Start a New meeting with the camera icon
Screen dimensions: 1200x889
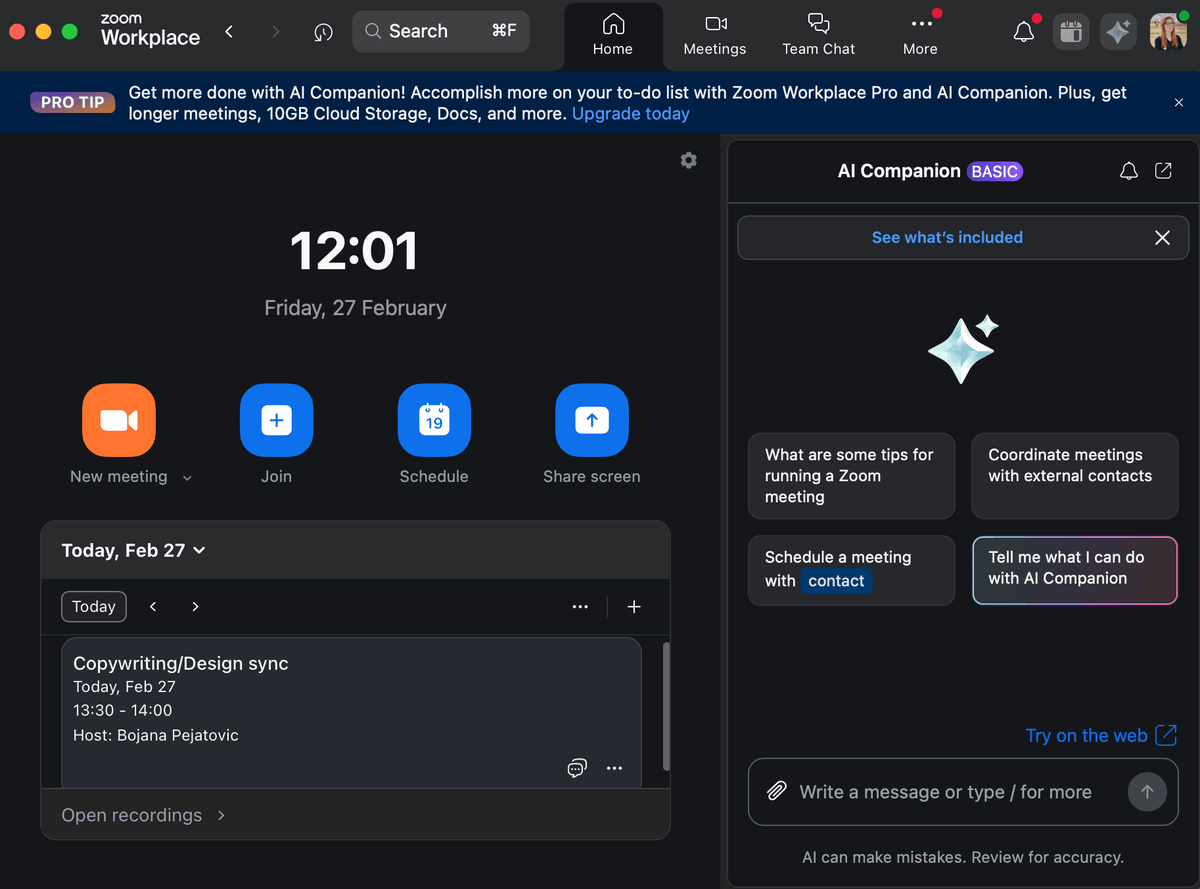coord(118,420)
